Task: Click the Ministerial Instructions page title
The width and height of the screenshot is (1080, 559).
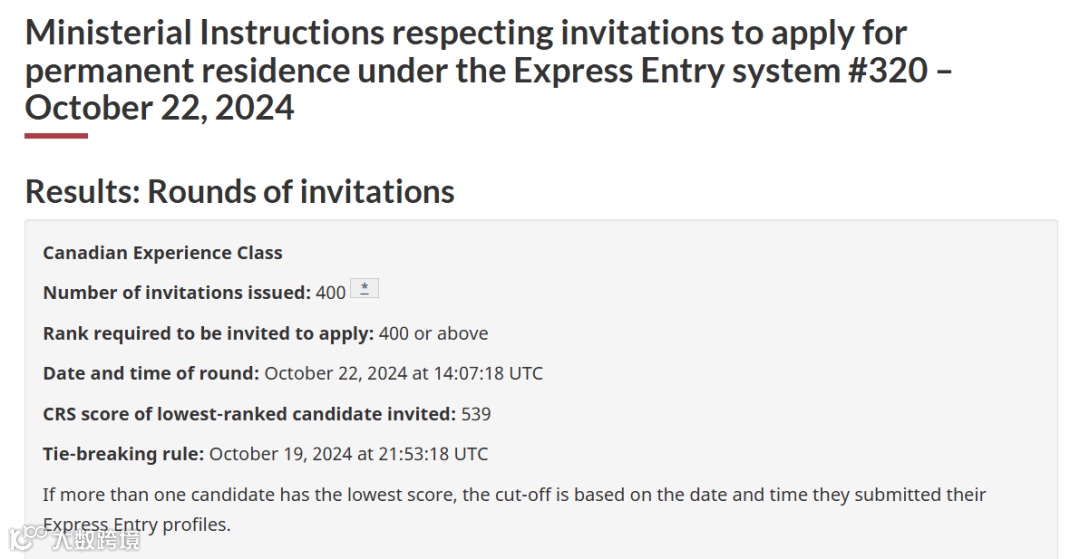Action: [488, 70]
